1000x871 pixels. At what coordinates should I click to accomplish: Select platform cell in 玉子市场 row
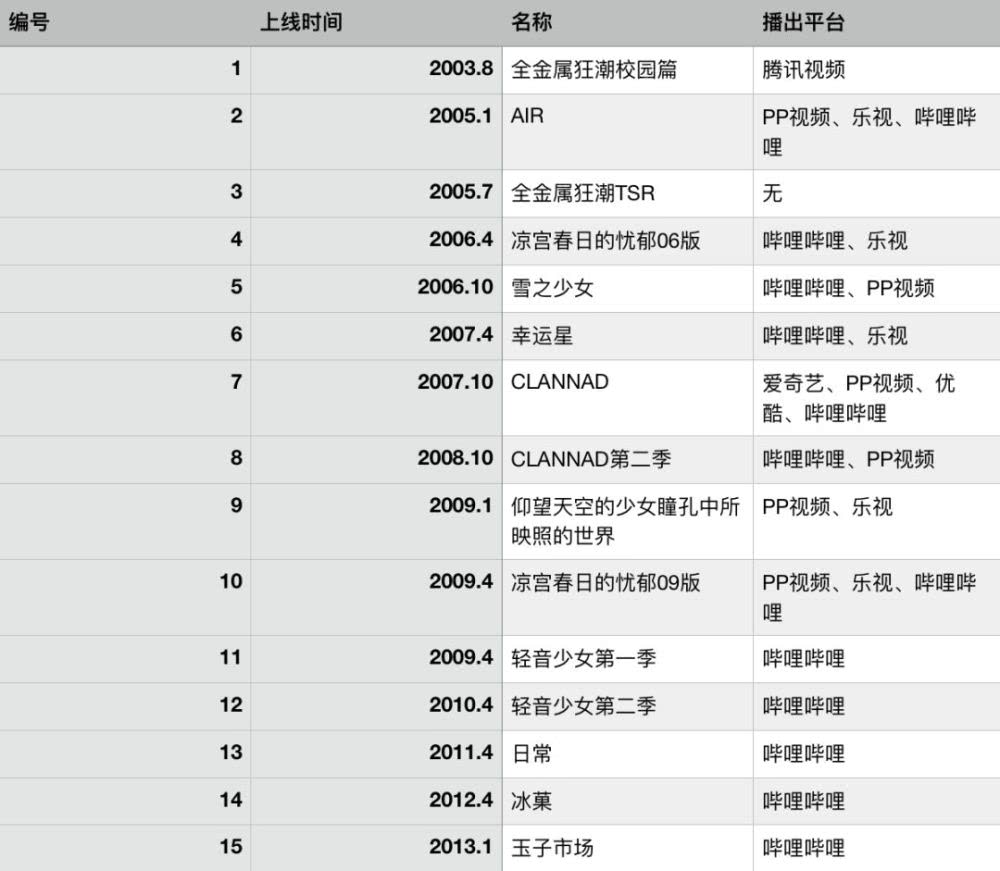876,848
